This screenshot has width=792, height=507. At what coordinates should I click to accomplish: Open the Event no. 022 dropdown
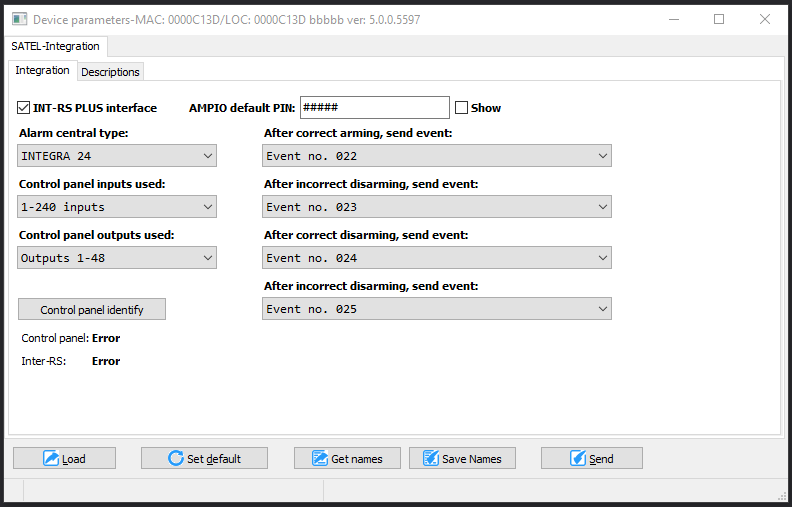[x=436, y=156]
